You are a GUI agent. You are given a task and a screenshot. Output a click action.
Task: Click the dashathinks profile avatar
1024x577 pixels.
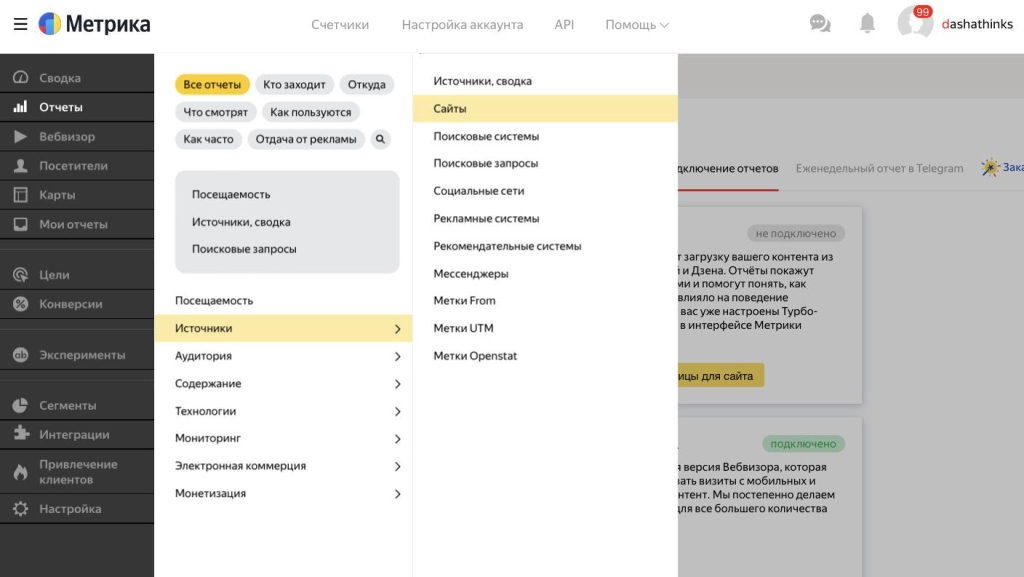(x=914, y=24)
